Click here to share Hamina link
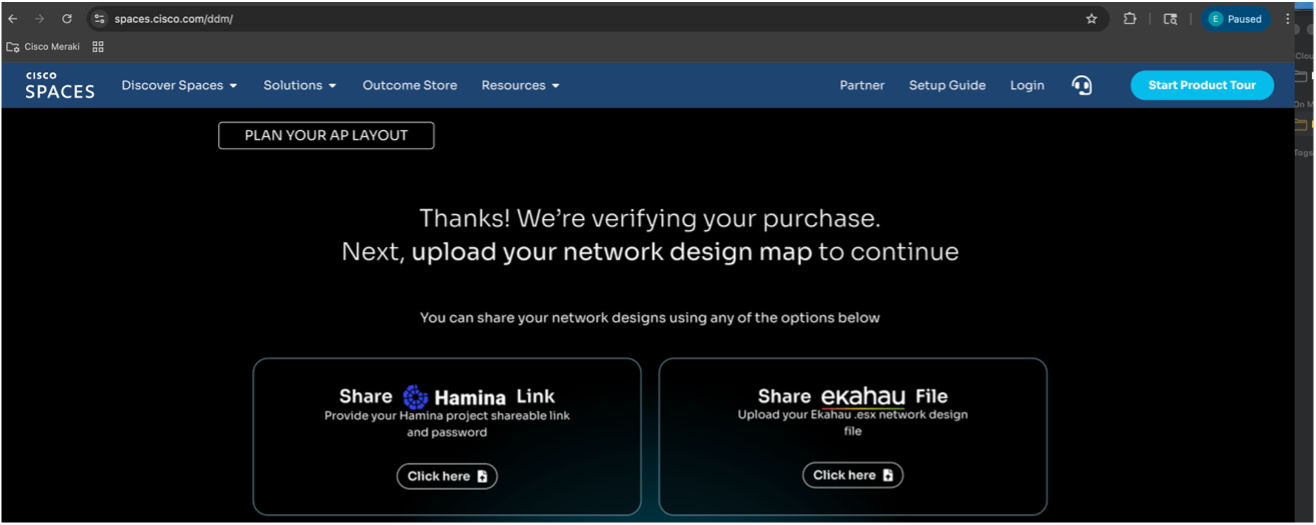The width and height of the screenshot is (1316, 525). pyautogui.click(x=447, y=476)
